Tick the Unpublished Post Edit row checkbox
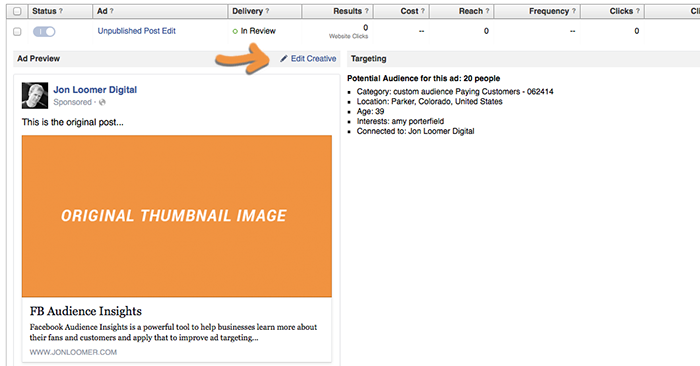The image size is (700, 366). point(17,32)
